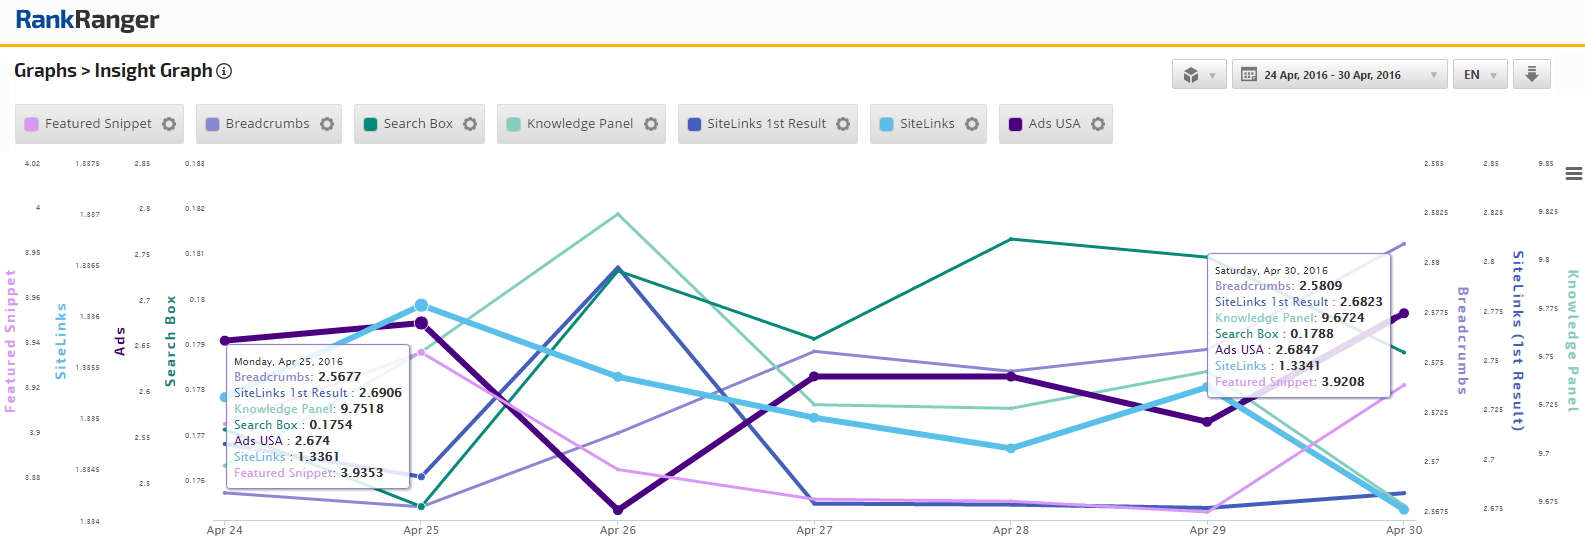Screen dimensions: 1585x545
Task: Expand the cube icon dropdown
Action: (x=1198, y=75)
